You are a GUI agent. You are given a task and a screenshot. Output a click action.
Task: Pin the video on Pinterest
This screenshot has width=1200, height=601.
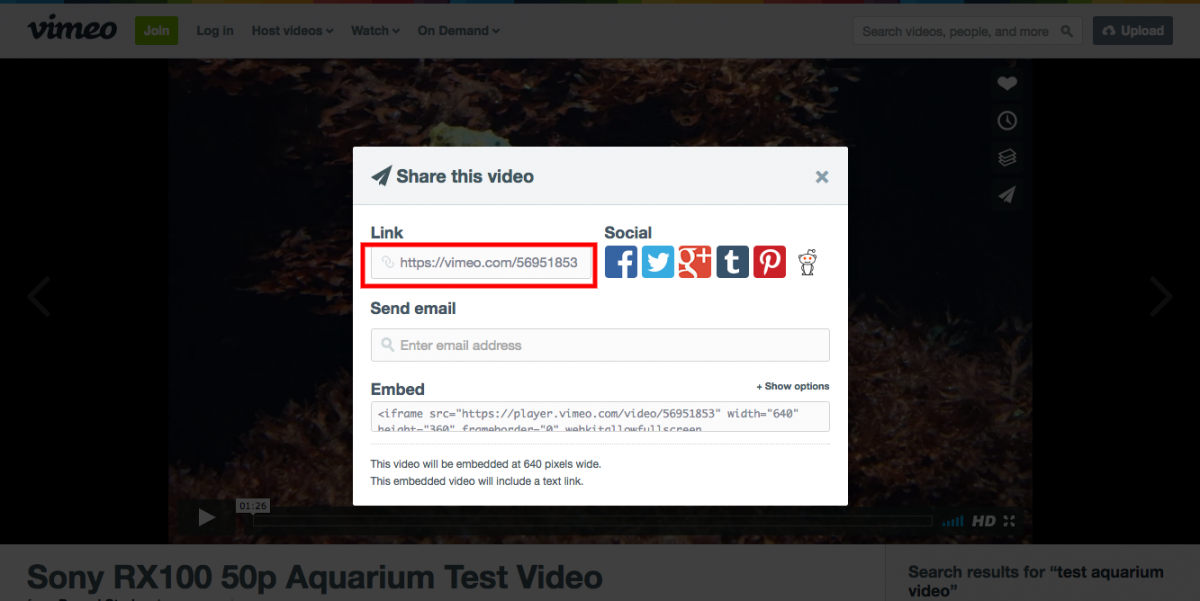click(x=769, y=262)
